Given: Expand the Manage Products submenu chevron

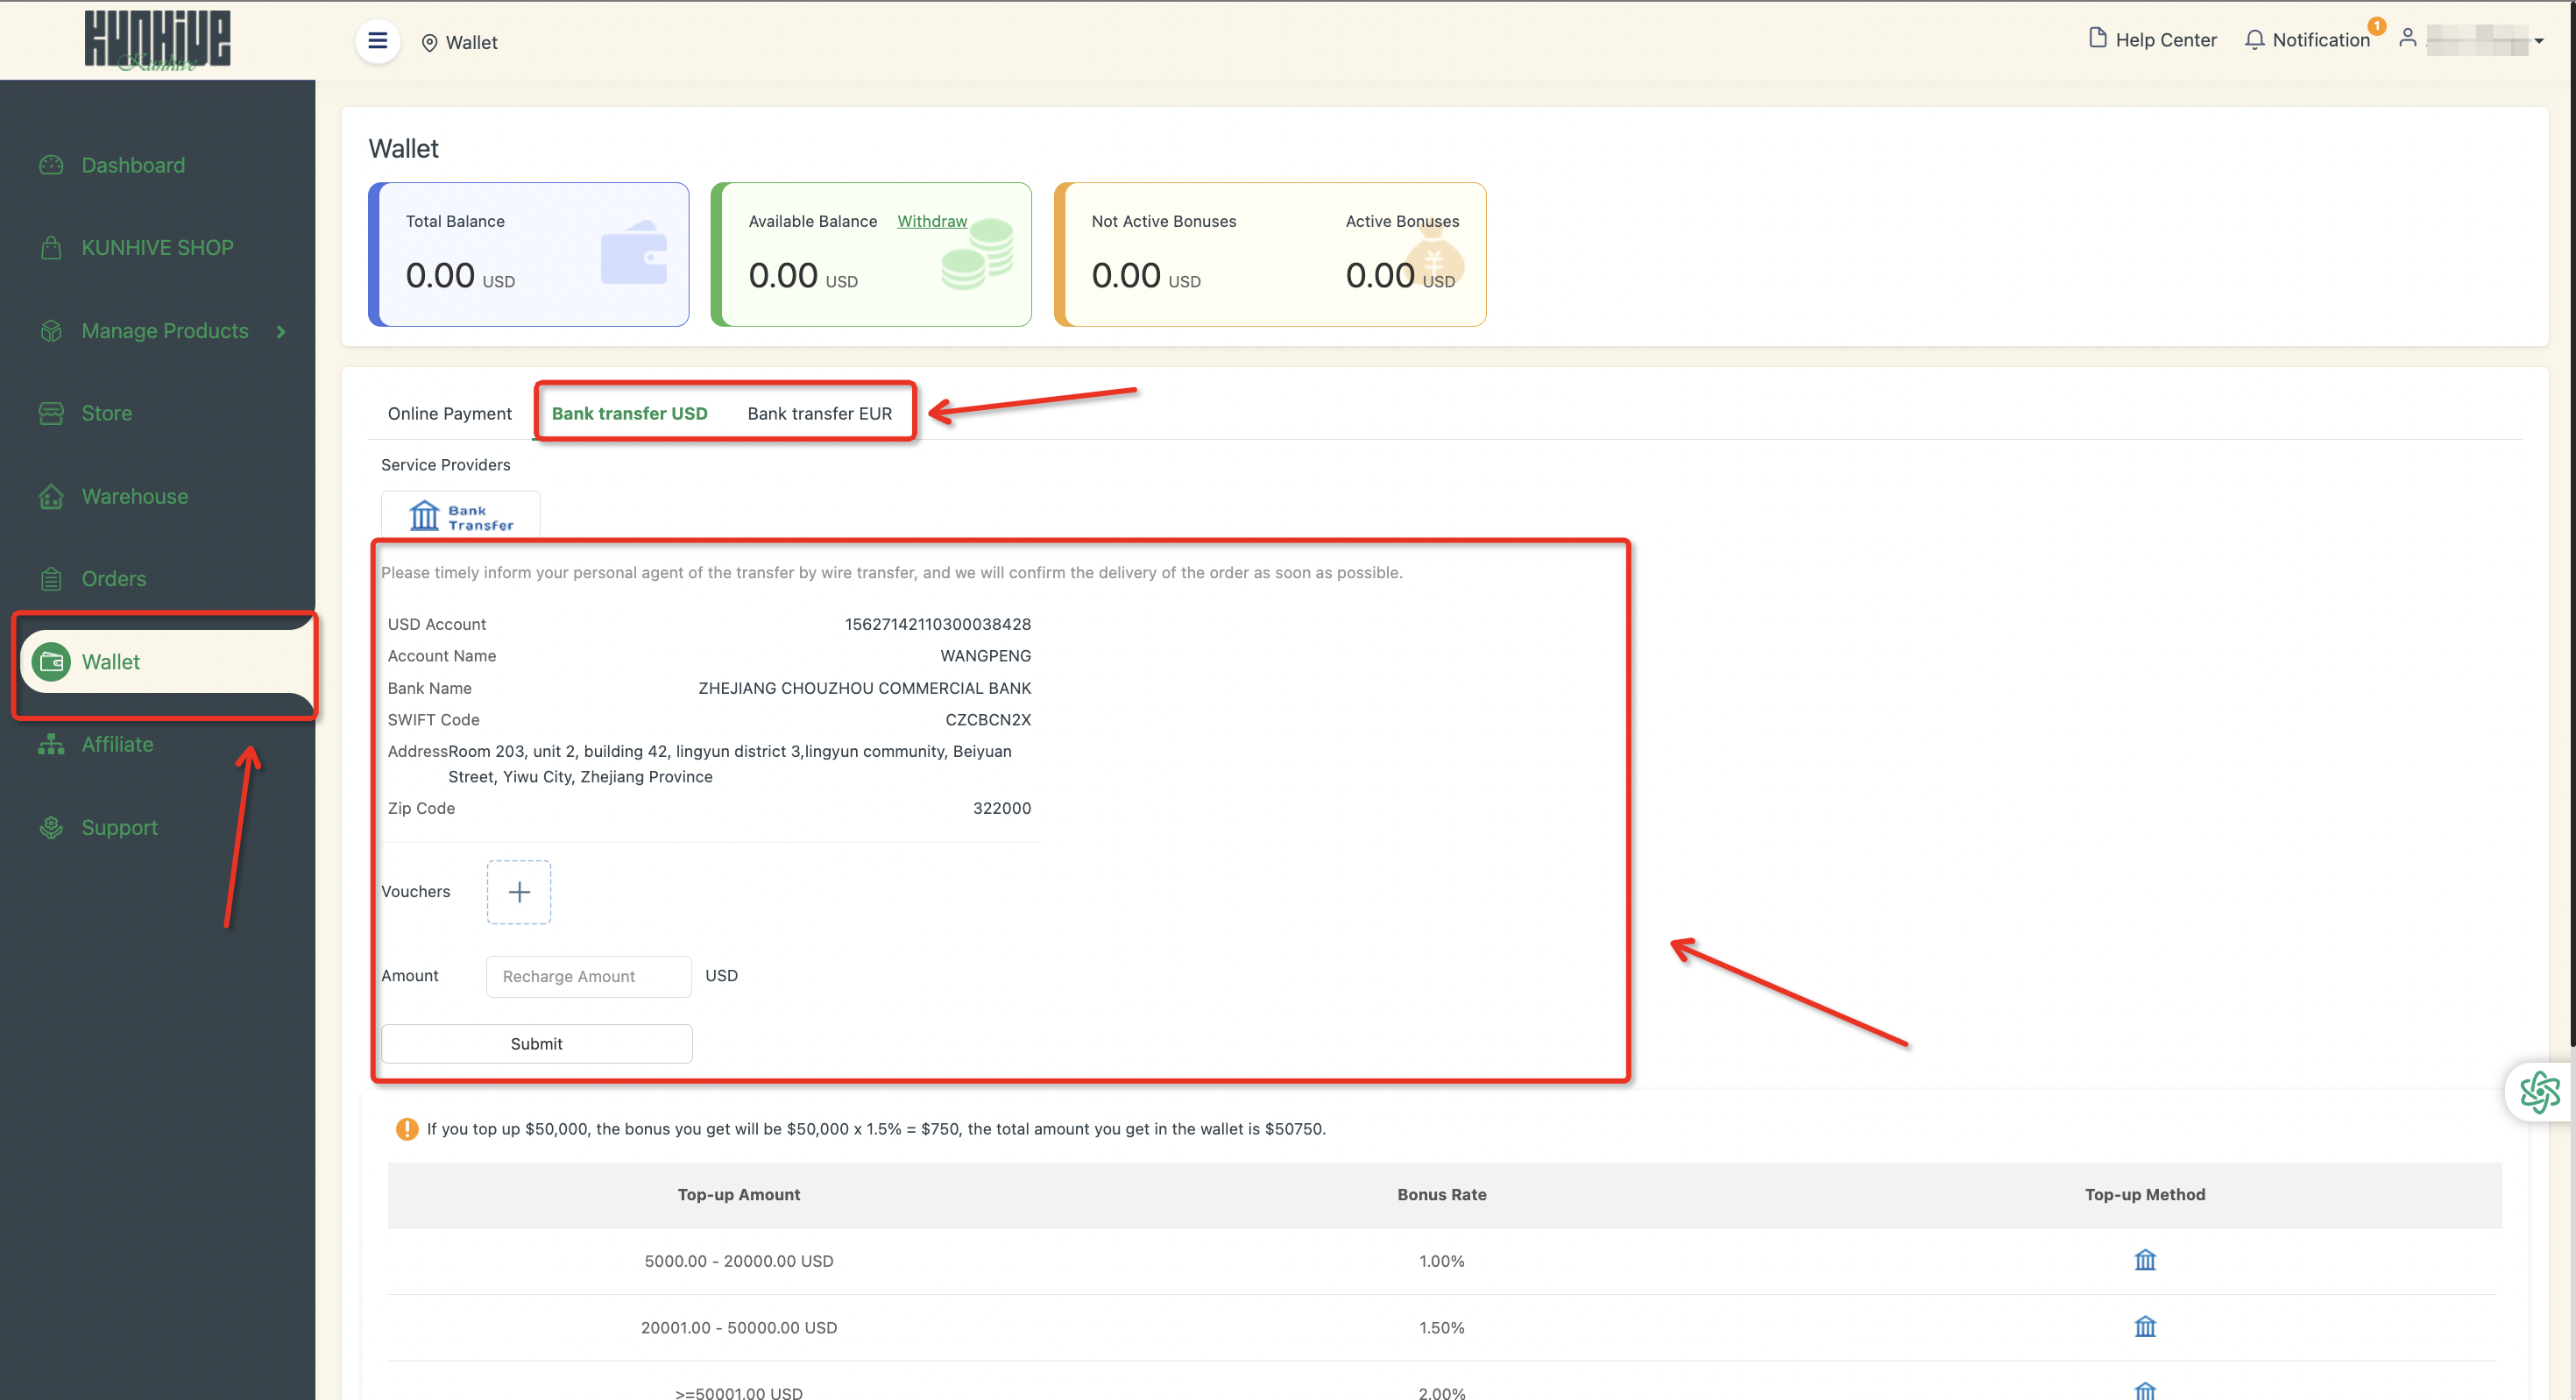Looking at the screenshot, I should click(281, 331).
